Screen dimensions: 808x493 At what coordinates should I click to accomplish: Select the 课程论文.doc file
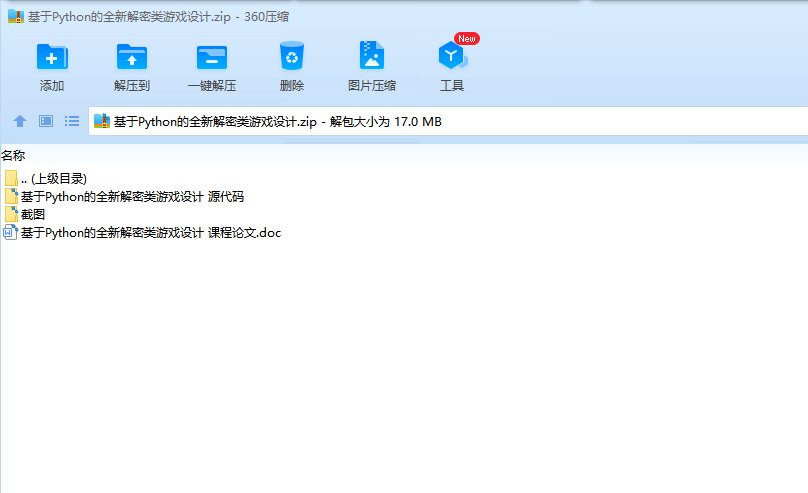(142, 233)
